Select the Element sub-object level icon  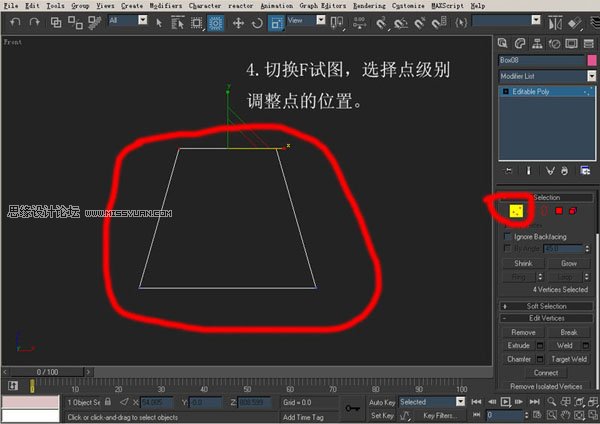pos(573,211)
